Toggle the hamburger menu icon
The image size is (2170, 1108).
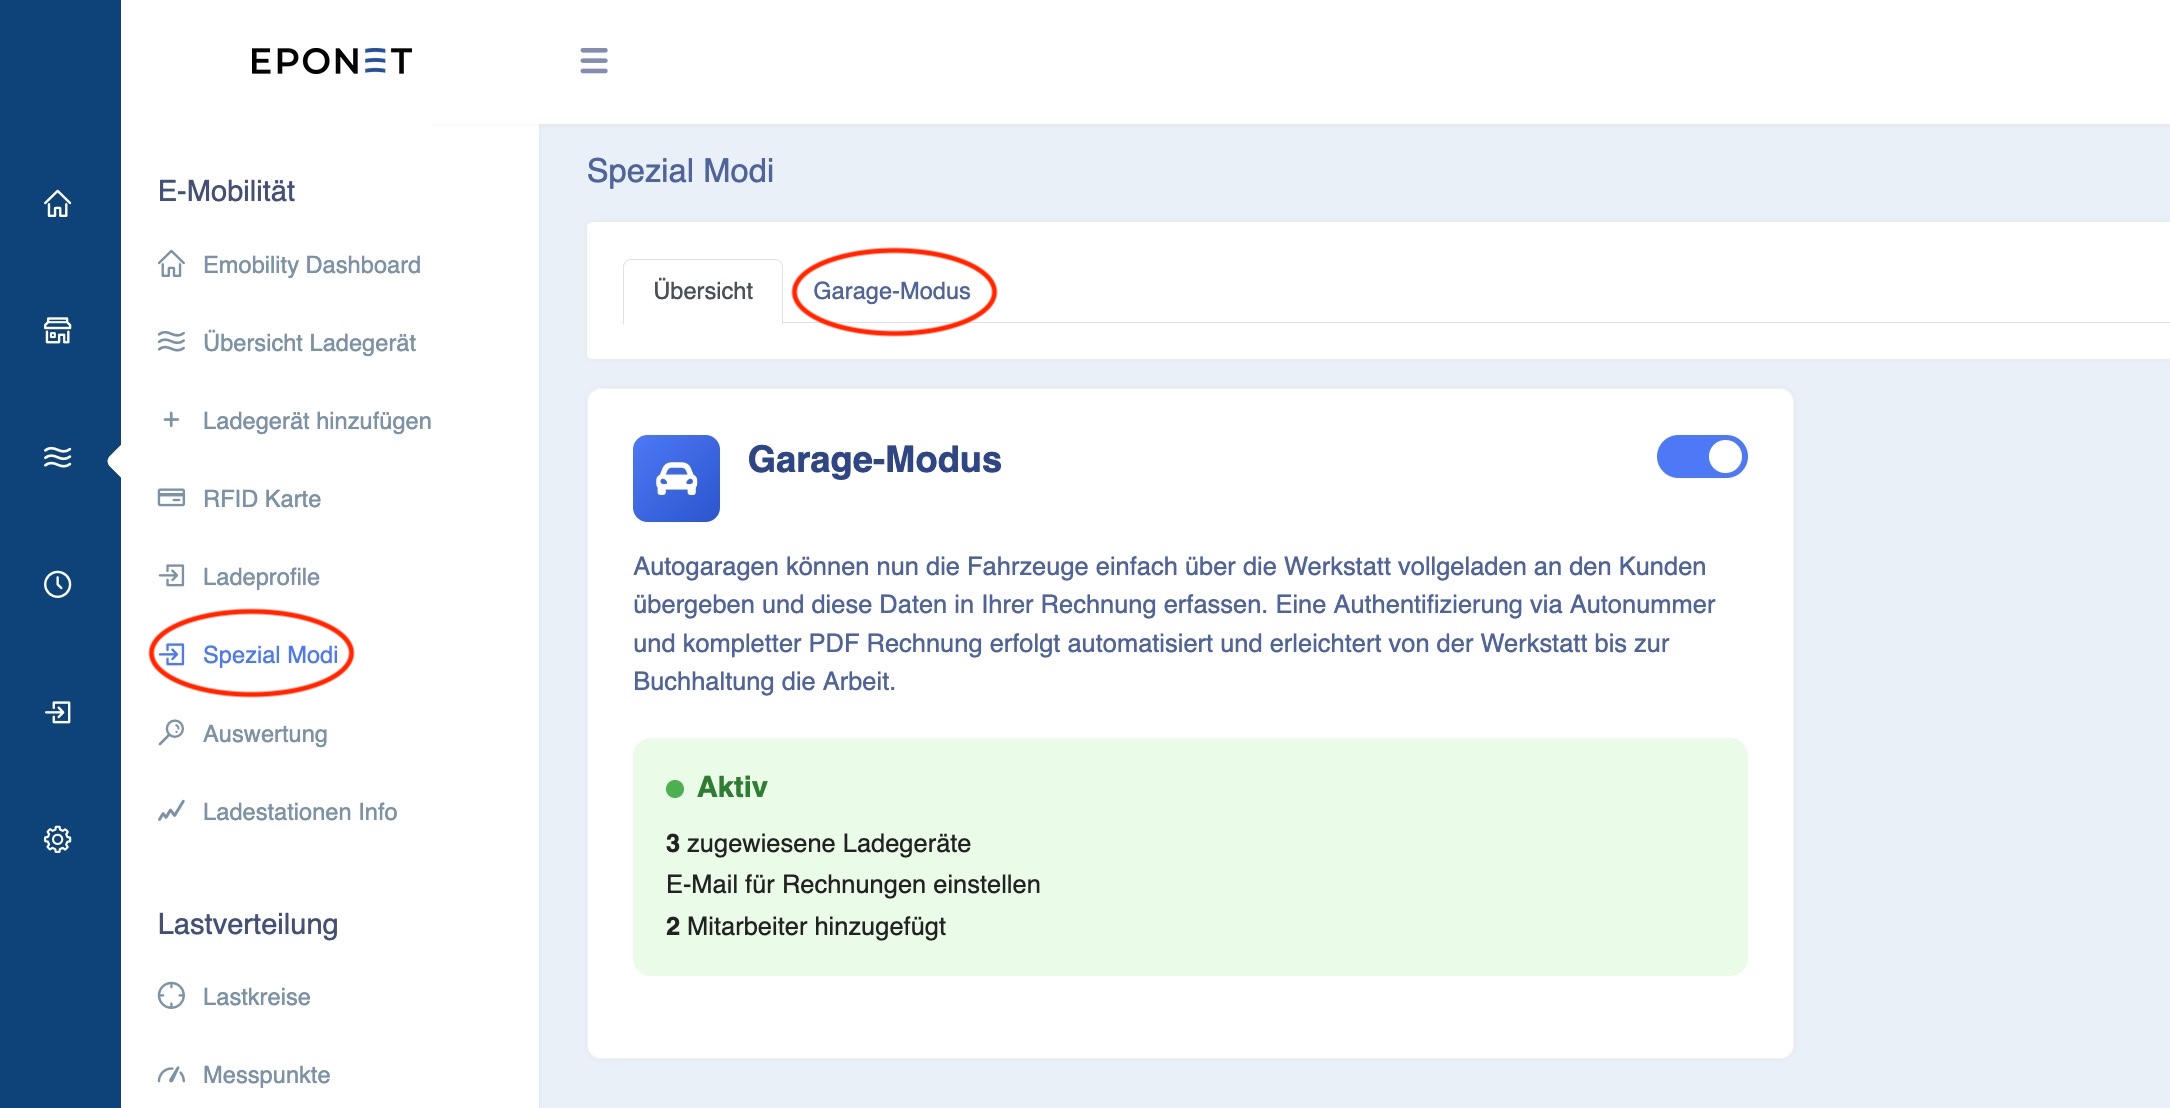594,61
